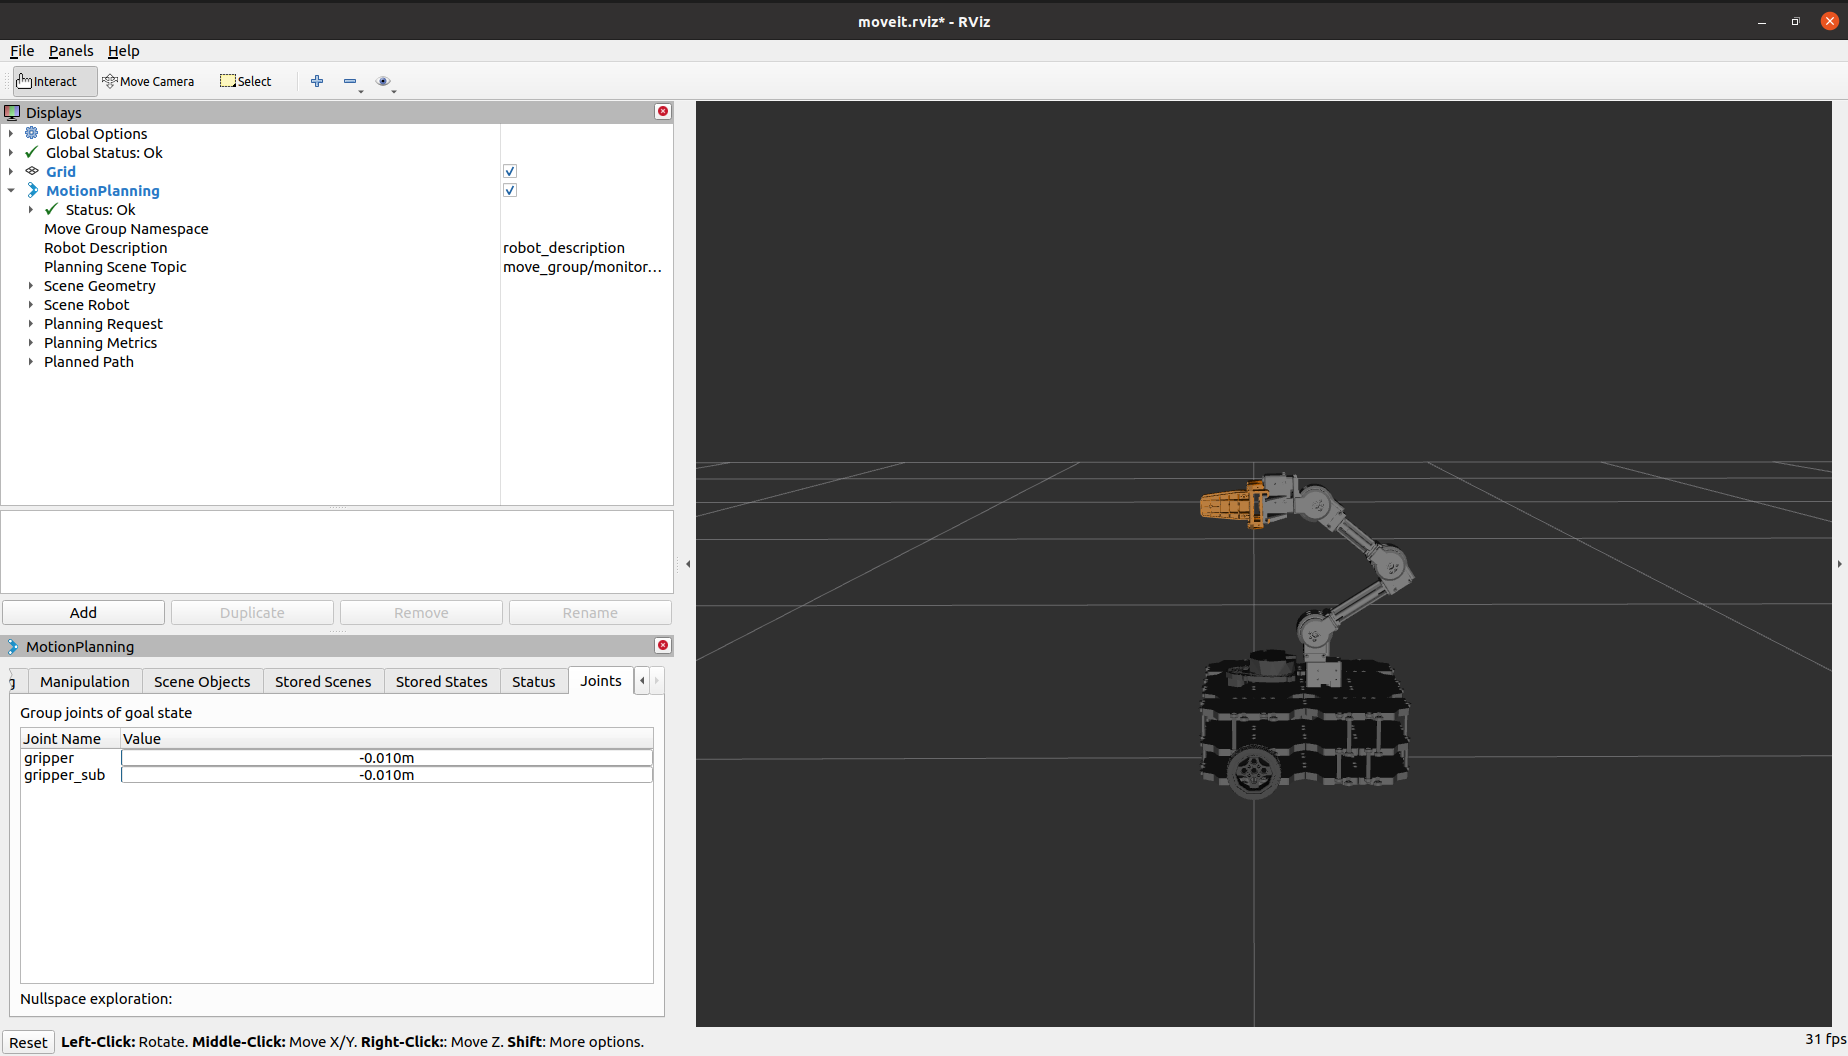1848x1056 pixels.
Task: Collapse the MotionPlanning tree entry
Action: pyautogui.click(x=11, y=190)
